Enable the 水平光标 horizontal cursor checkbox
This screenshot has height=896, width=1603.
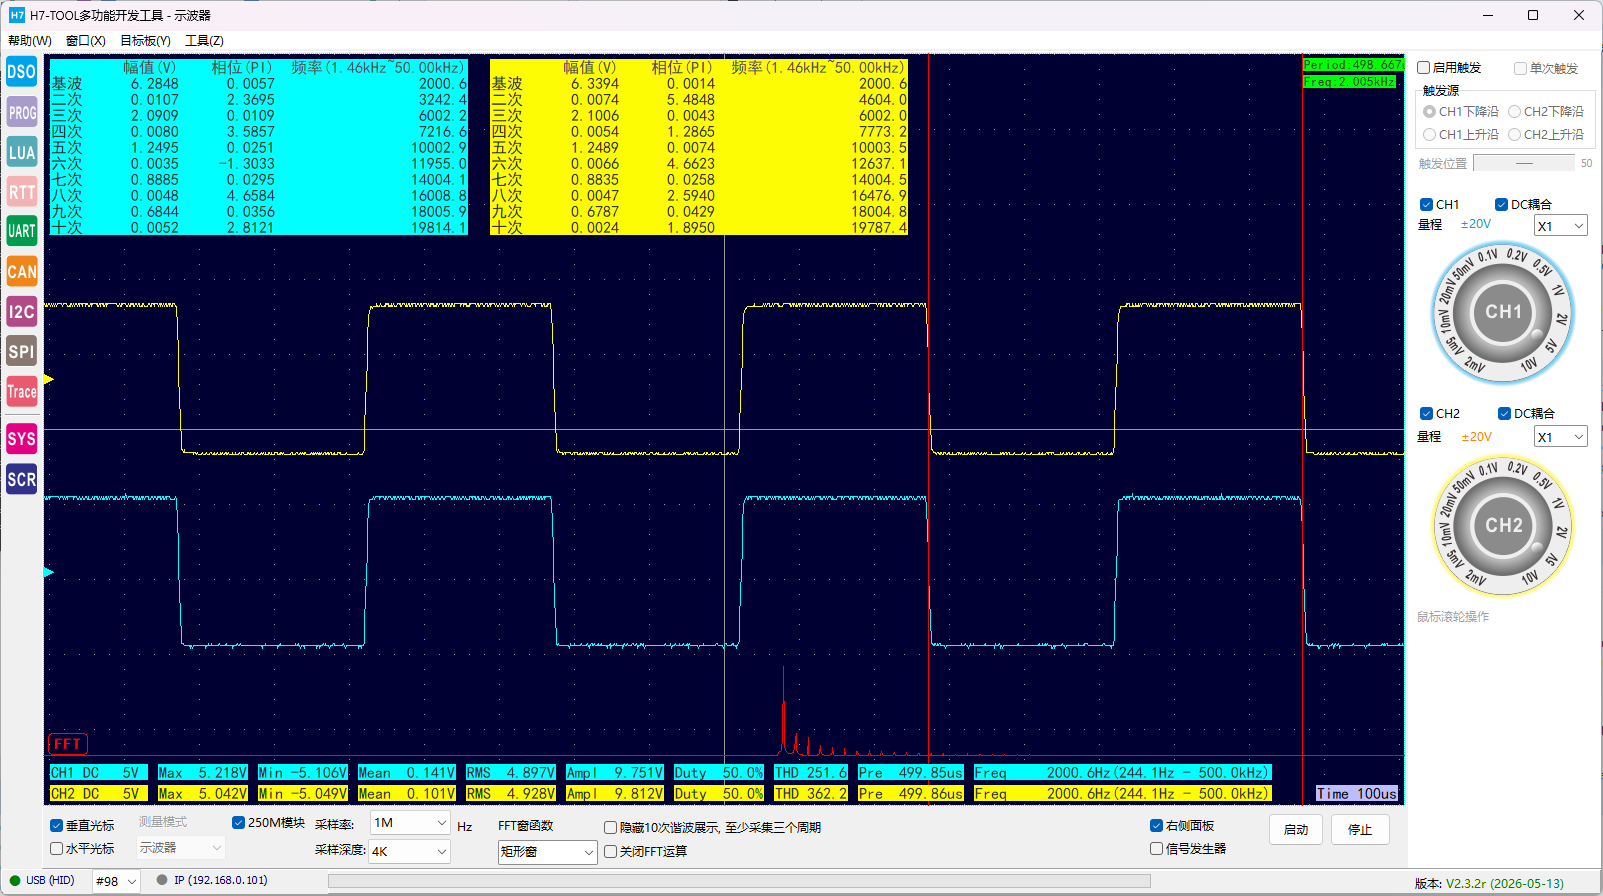coord(57,848)
